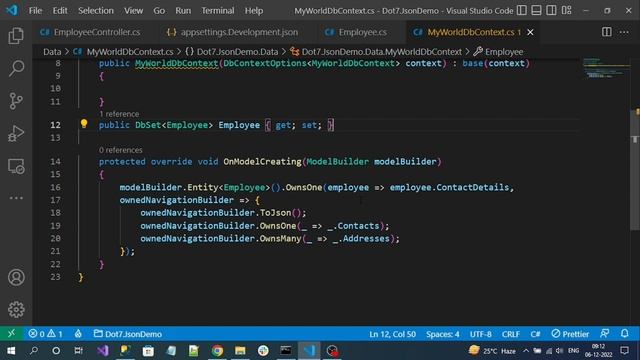Open the Terminal menu

[x=218, y=11]
